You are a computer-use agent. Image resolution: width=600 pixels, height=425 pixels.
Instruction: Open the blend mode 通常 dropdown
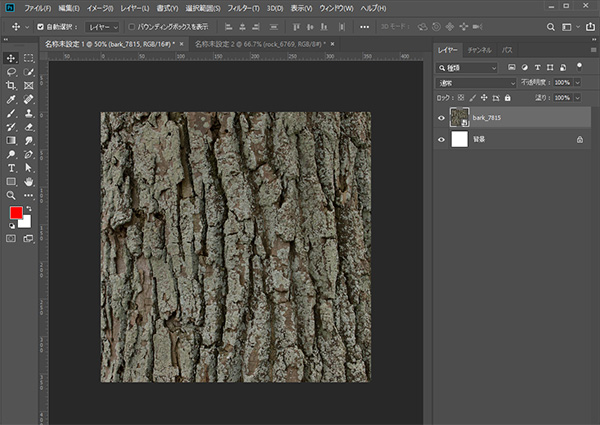(477, 82)
